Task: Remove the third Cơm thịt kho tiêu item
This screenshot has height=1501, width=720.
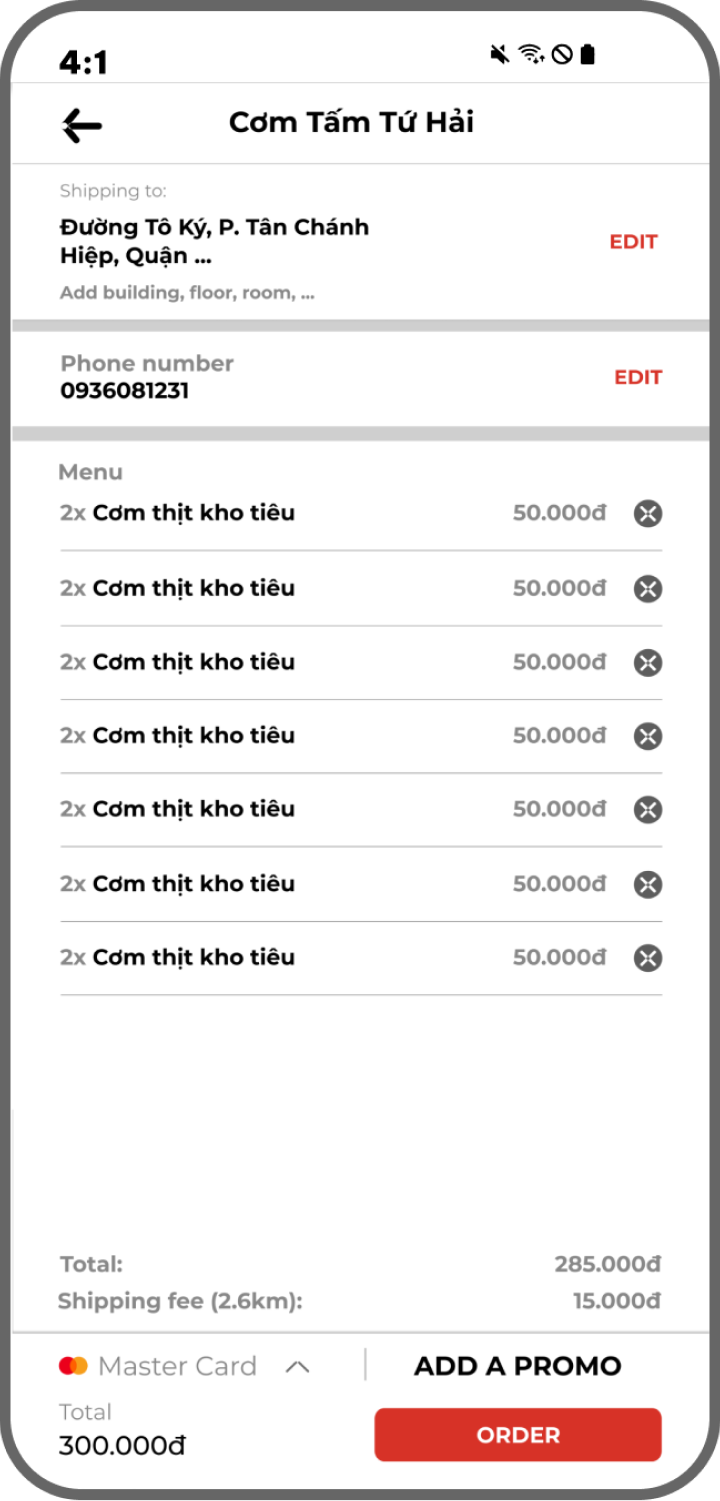Action: pos(648,662)
